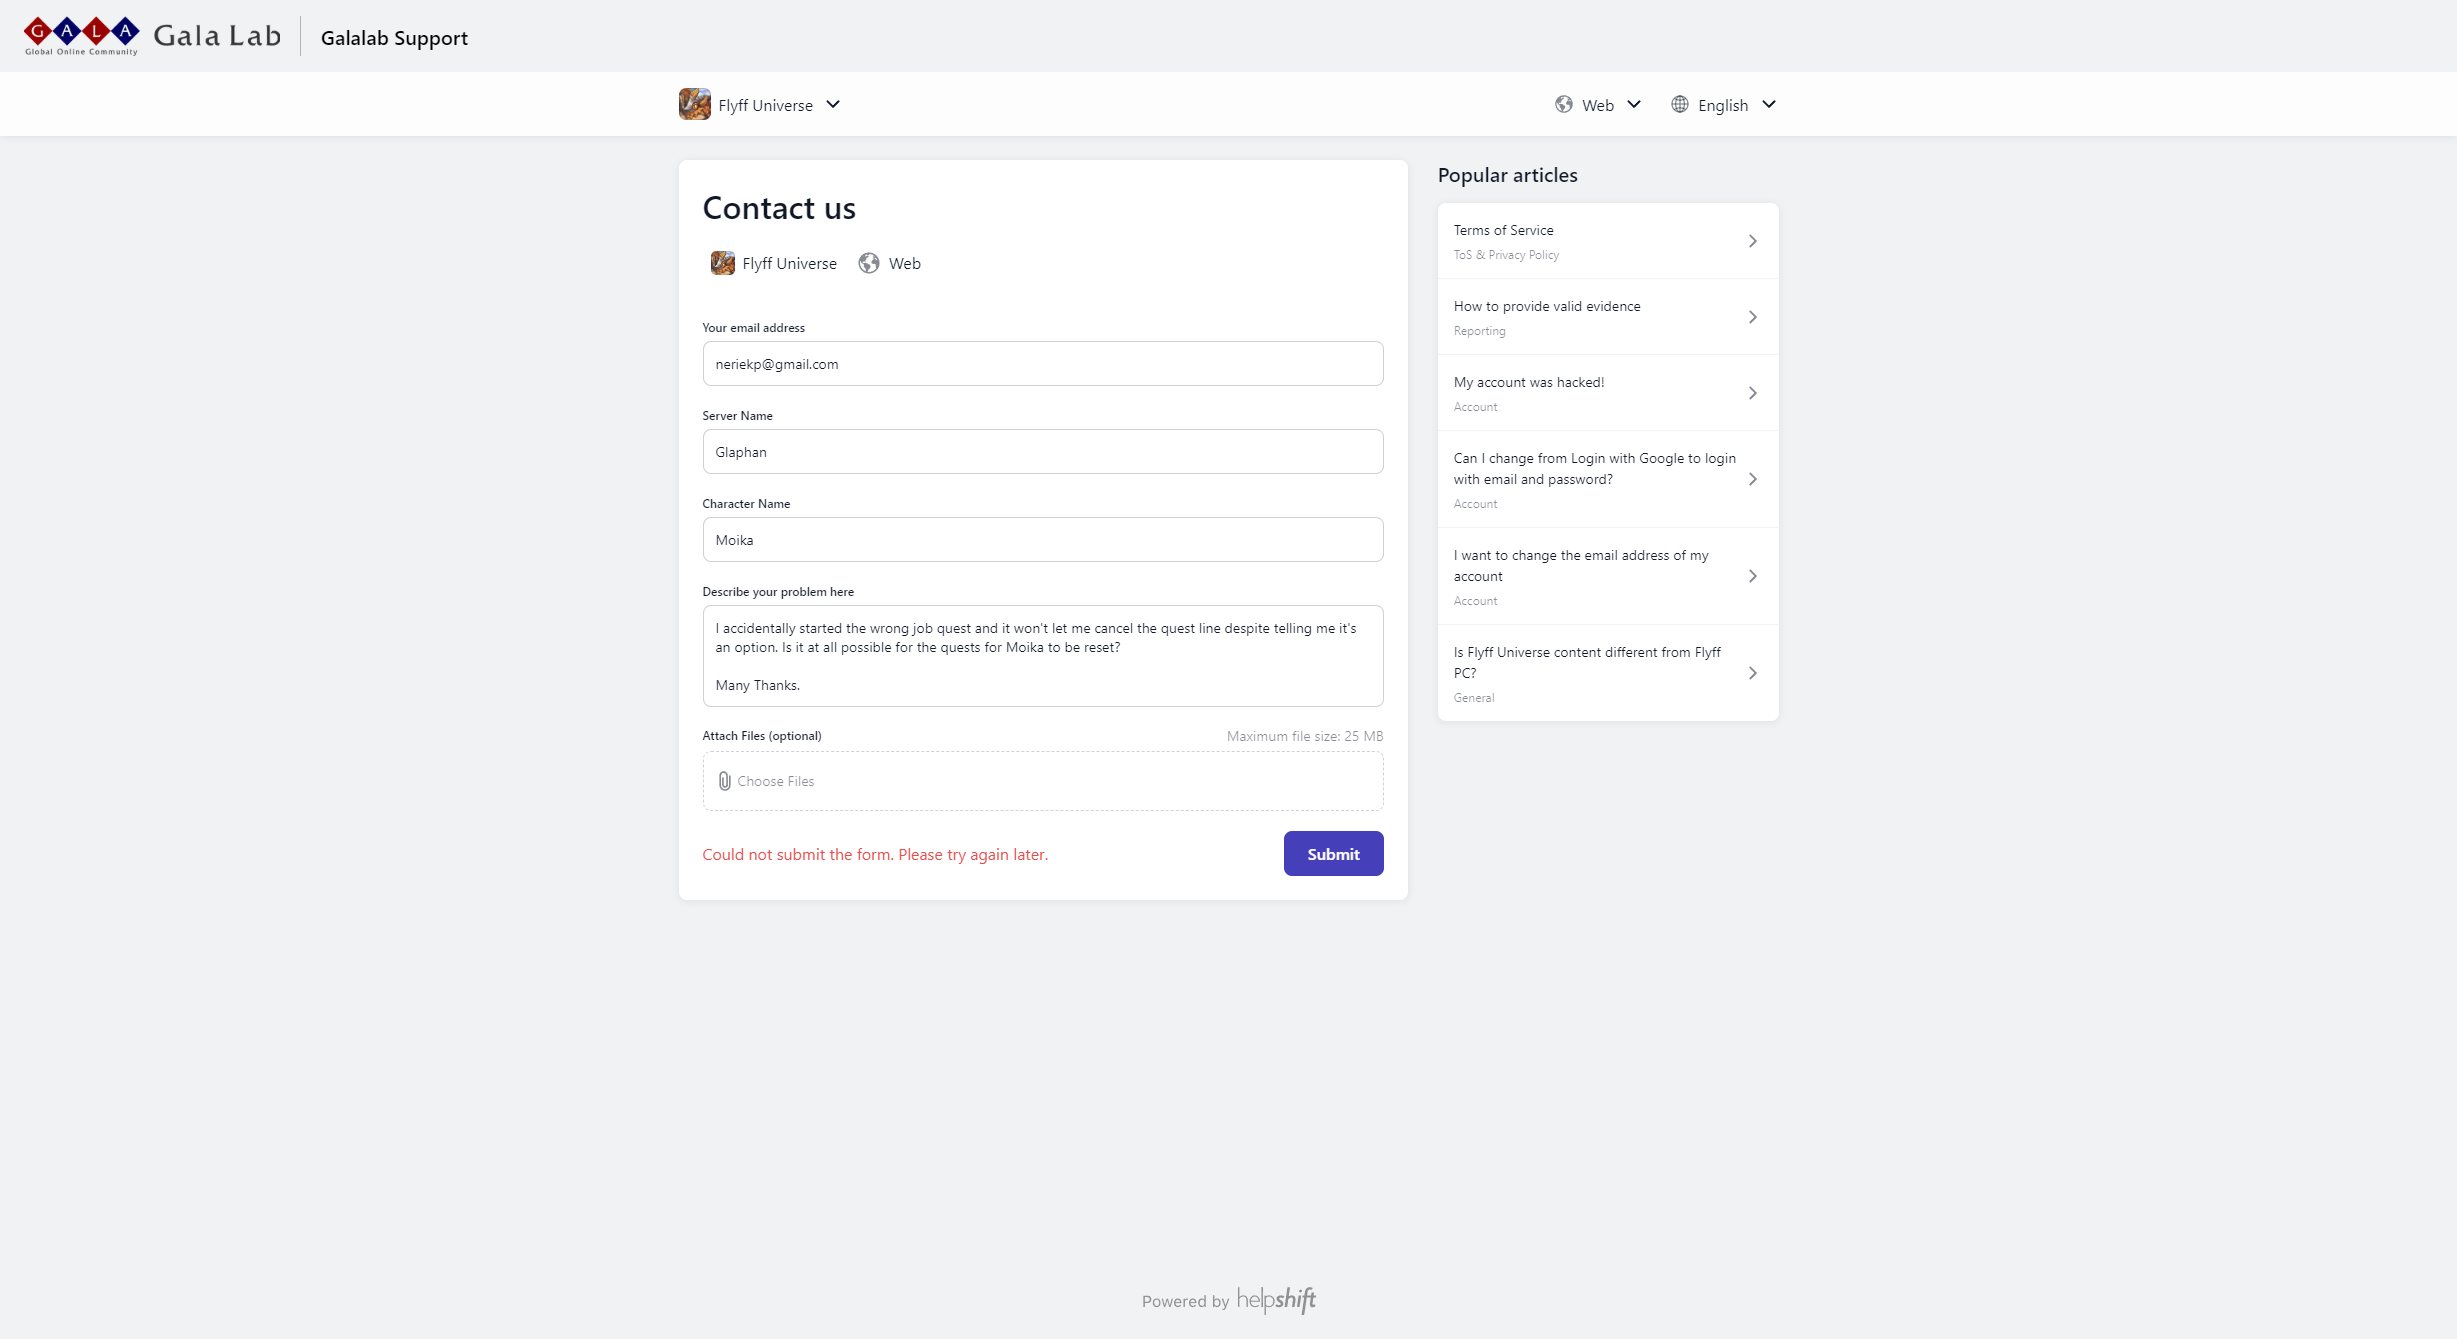Open the English language dropdown
This screenshot has width=2457, height=1339.
[1724, 104]
